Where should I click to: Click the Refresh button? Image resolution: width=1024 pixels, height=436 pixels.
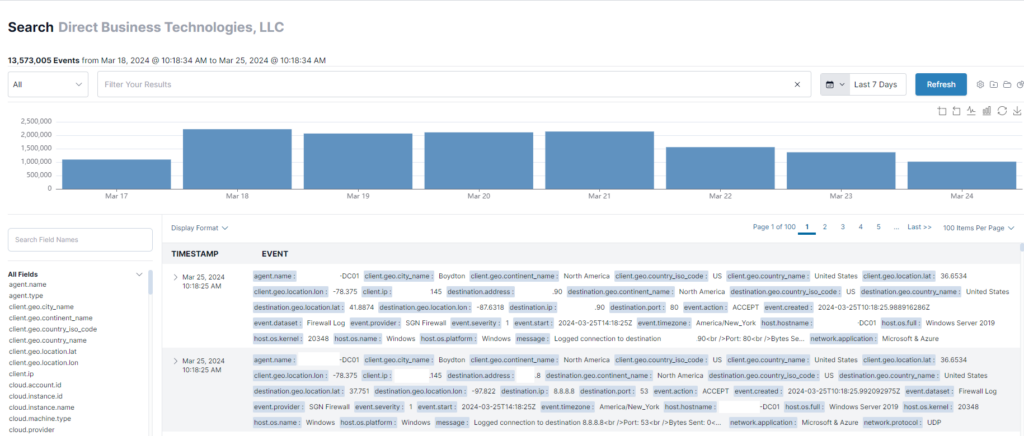coord(940,85)
